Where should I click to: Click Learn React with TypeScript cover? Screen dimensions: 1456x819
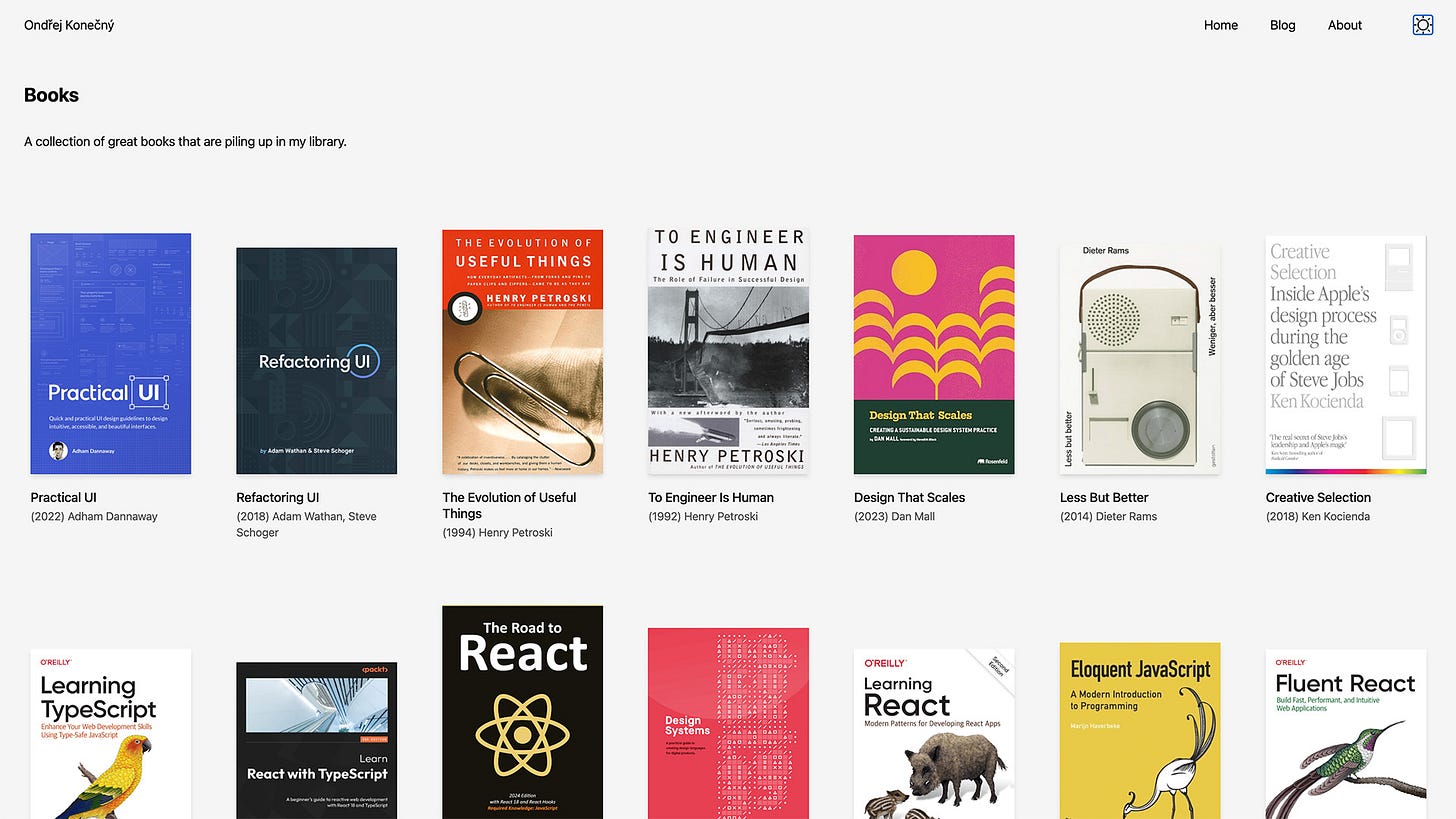point(317,741)
